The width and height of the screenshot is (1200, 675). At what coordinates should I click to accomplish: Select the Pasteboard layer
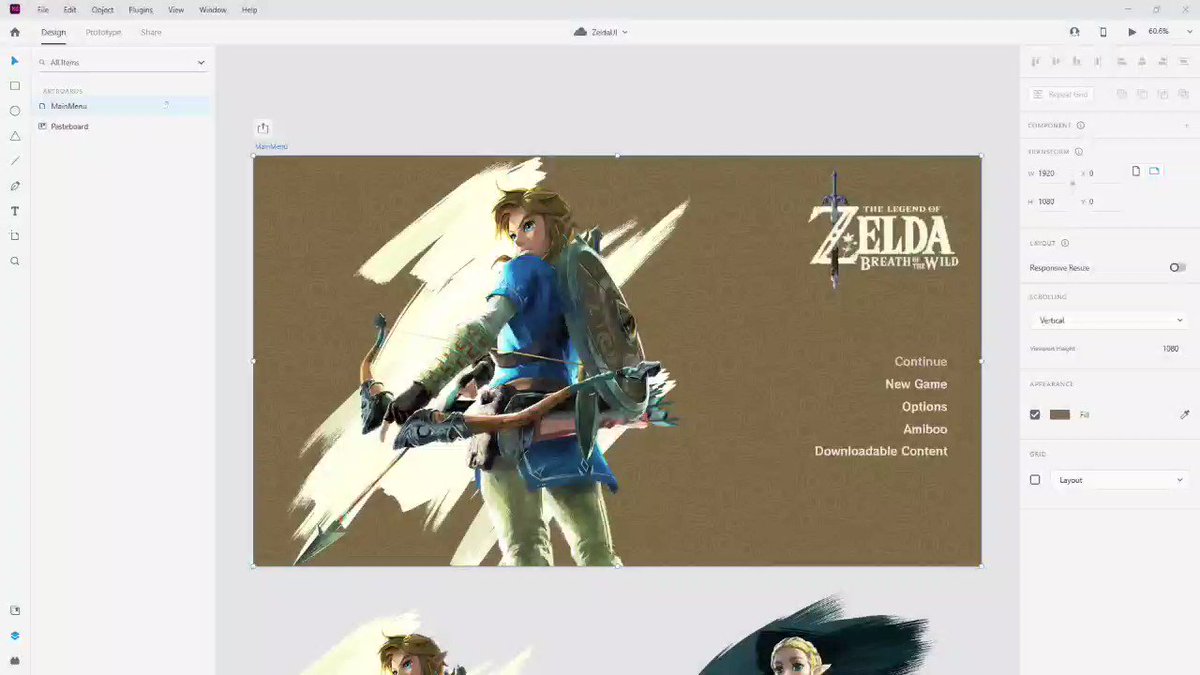[x=122, y=126]
